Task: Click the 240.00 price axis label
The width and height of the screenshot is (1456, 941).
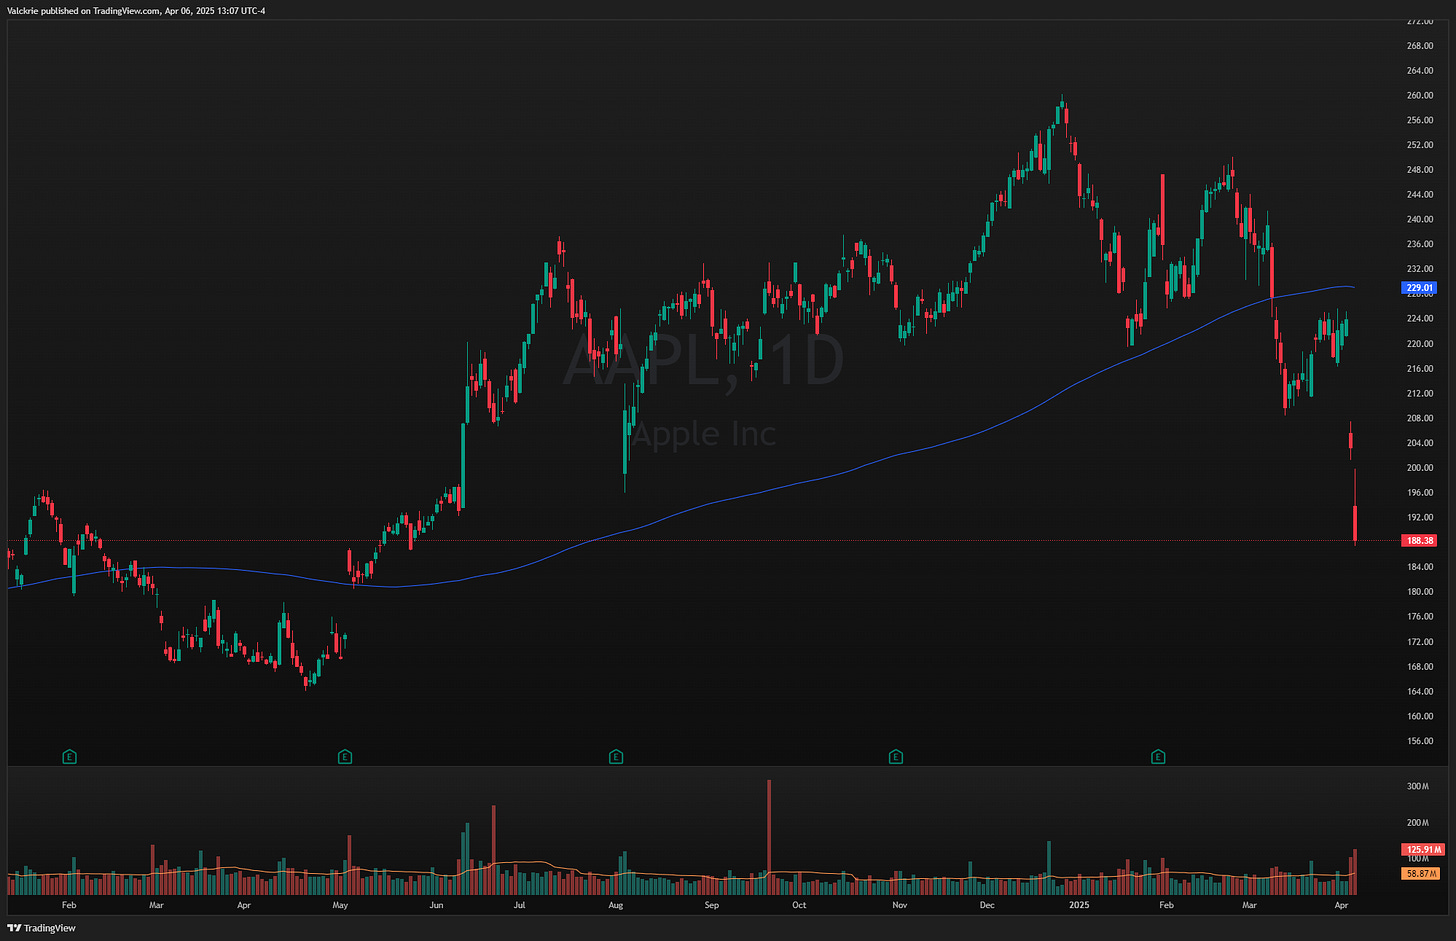Action: 1420,220
